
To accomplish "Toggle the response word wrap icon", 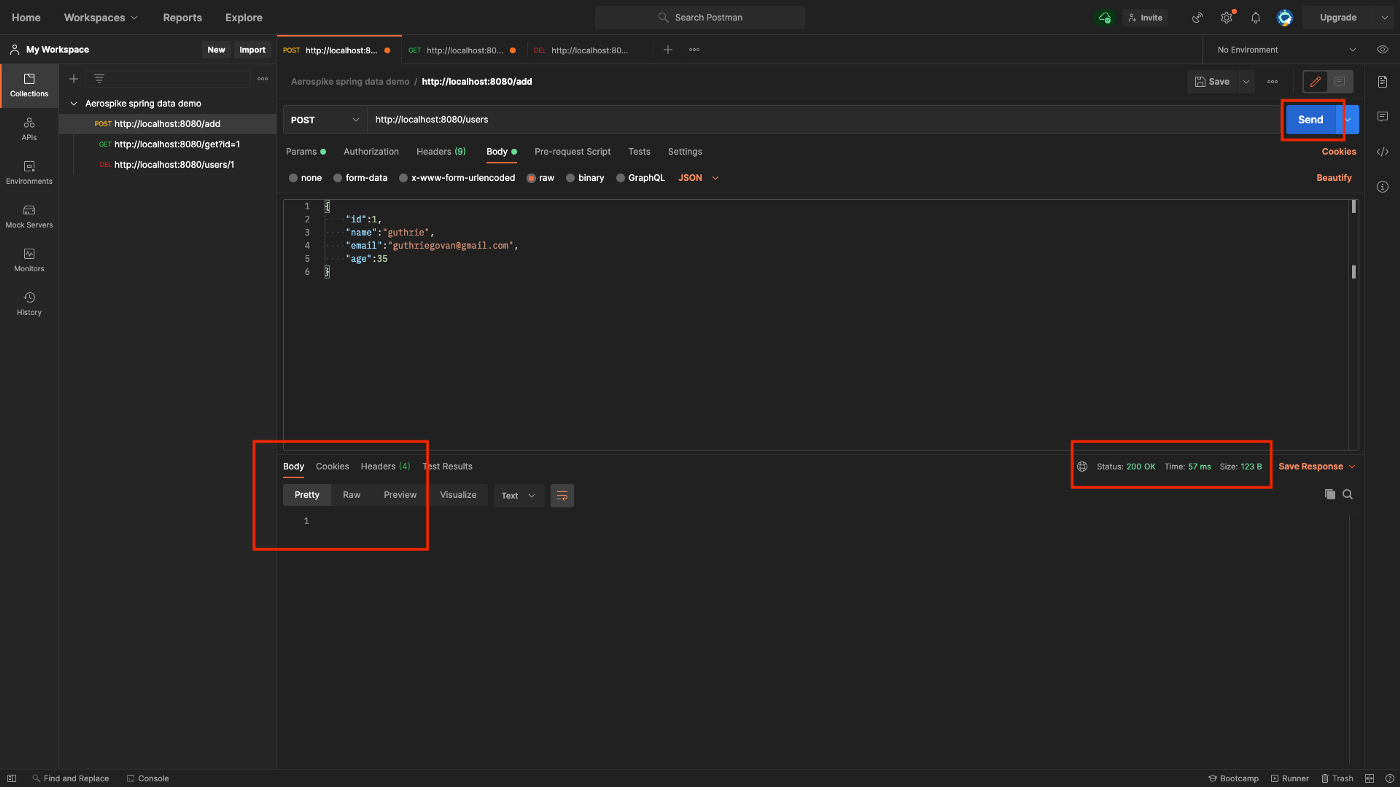I will click(562, 495).
